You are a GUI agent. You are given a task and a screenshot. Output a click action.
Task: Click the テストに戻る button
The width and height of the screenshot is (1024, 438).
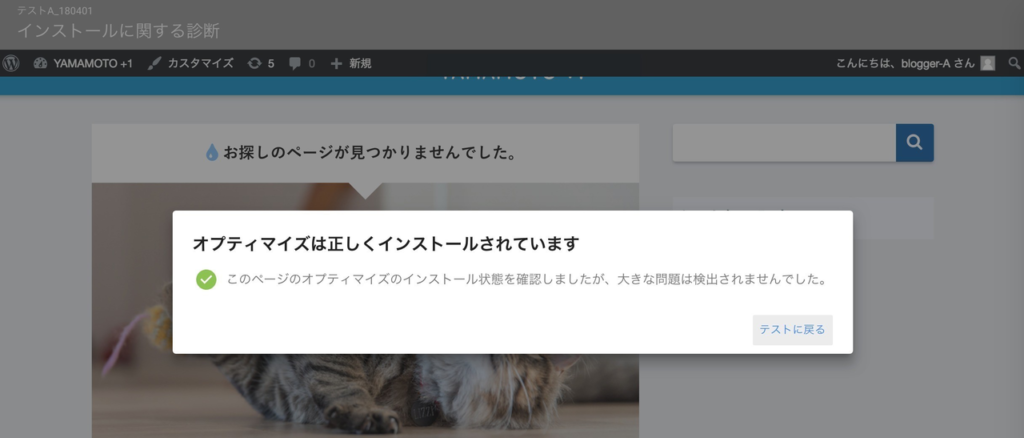(792, 330)
